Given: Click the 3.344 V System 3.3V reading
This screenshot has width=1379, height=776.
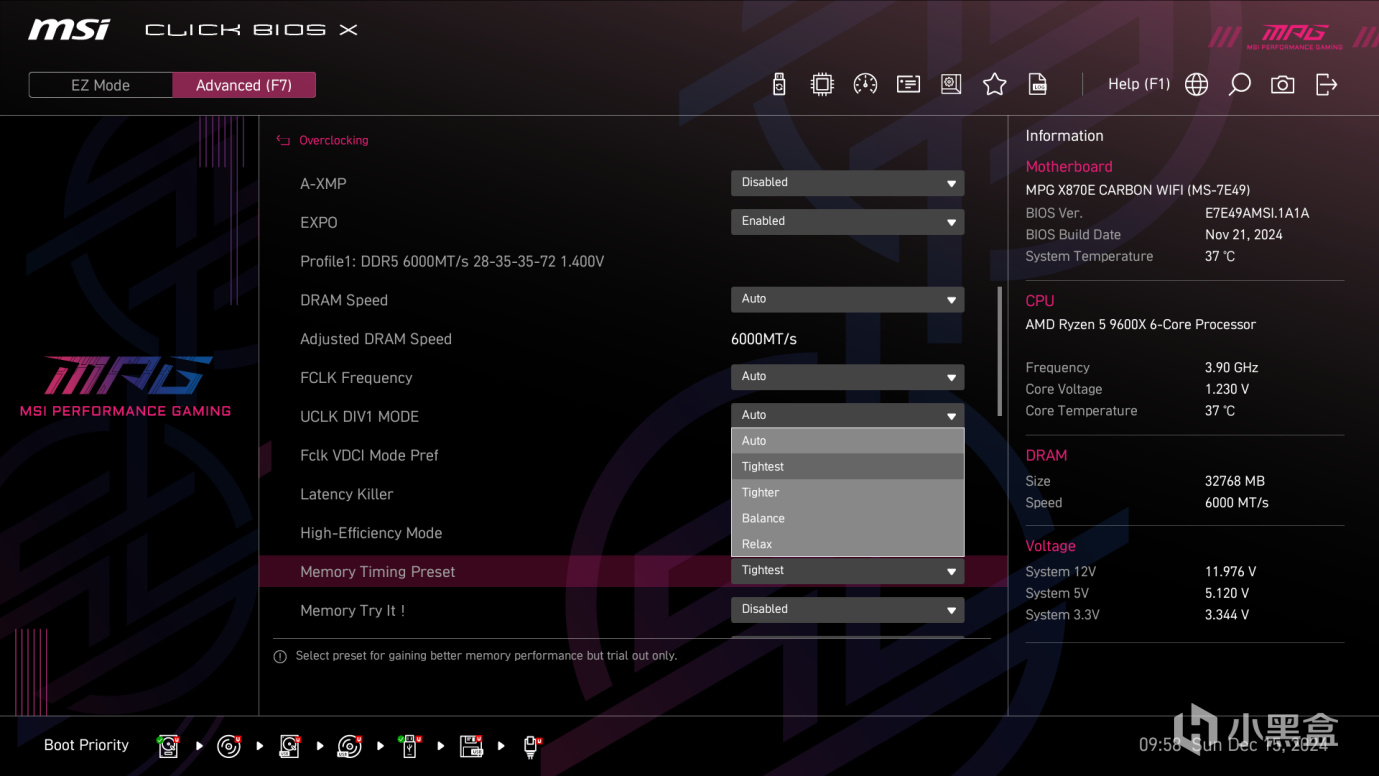Looking at the screenshot, I should pyautogui.click(x=1227, y=616).
